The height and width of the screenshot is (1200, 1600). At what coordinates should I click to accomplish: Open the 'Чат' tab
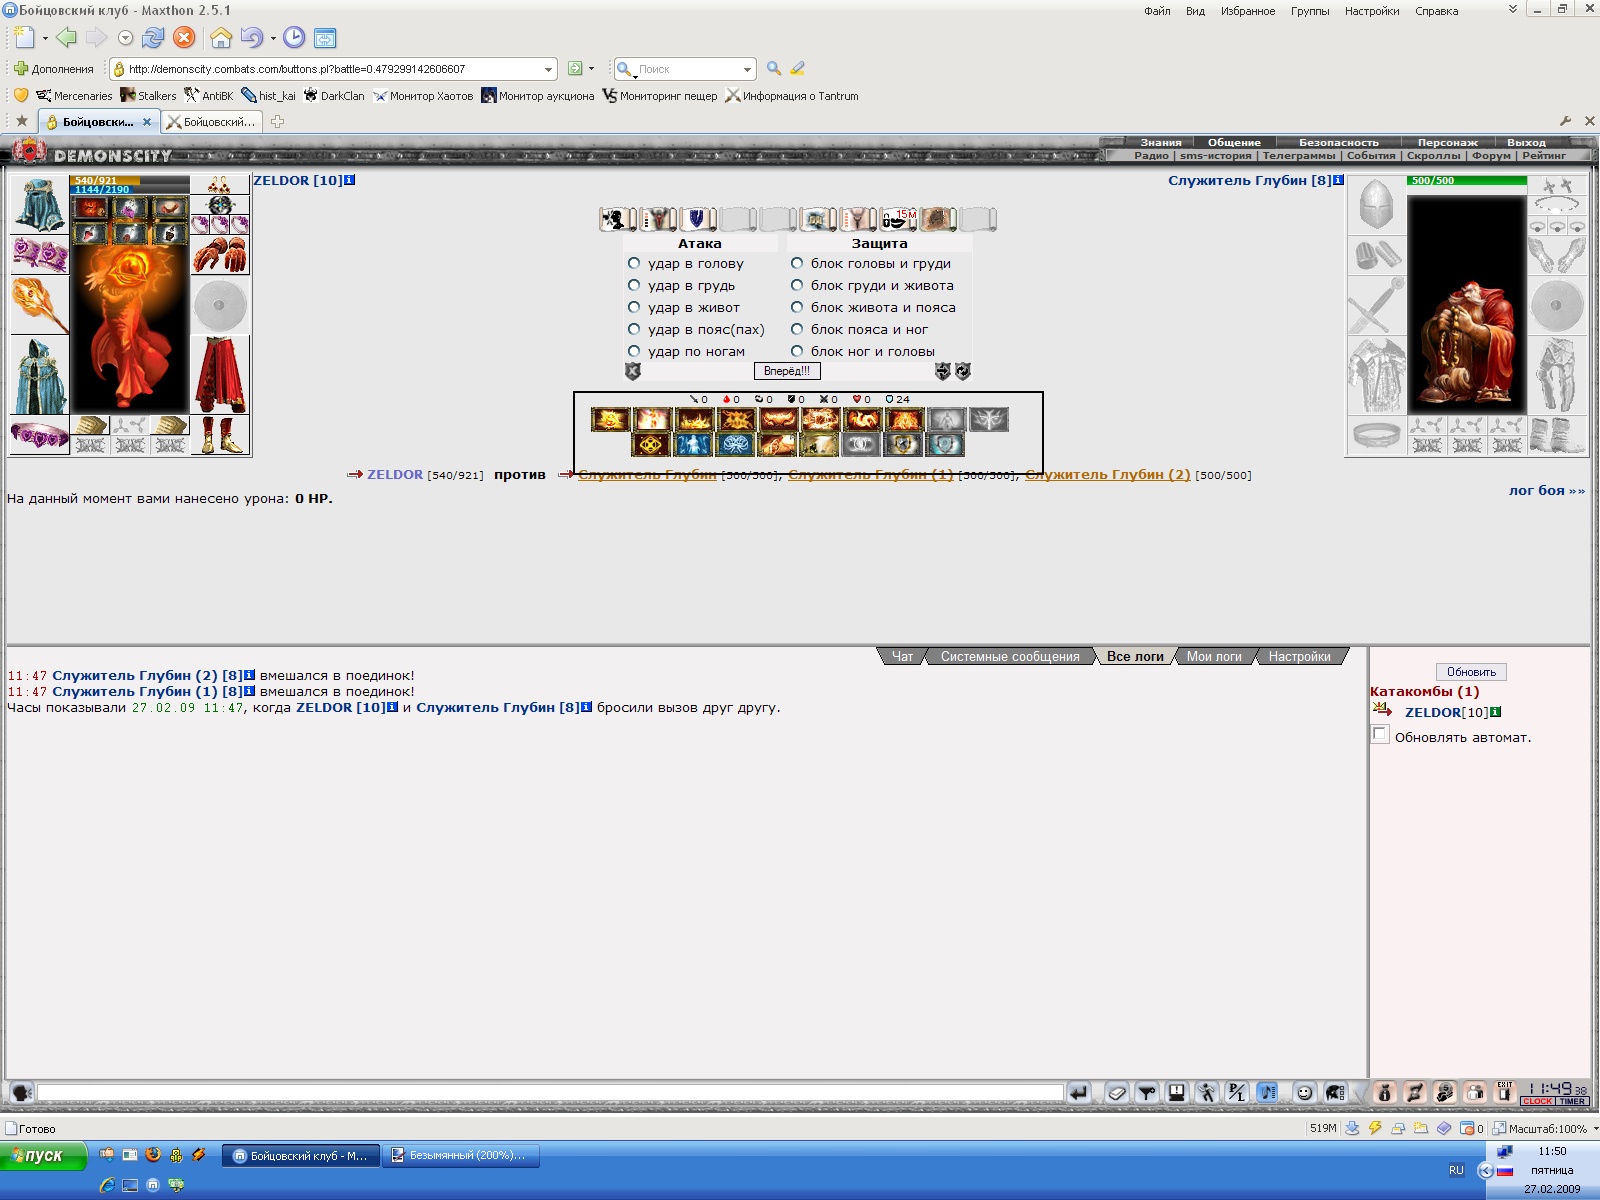tap(902, 657)
